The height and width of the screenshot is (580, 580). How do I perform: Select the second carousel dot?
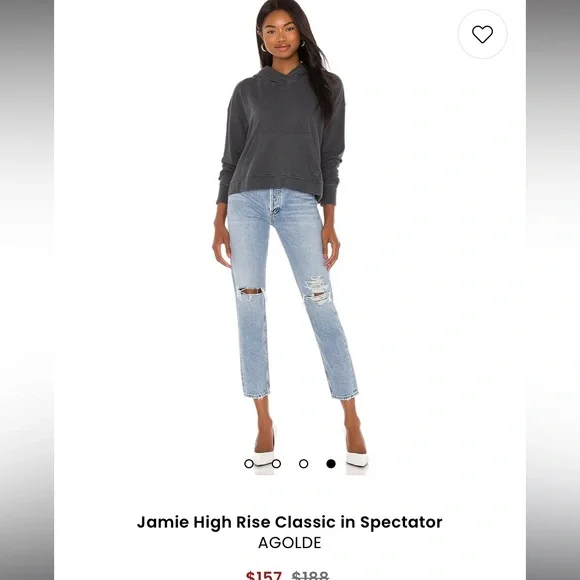click(x=276, y=463)
